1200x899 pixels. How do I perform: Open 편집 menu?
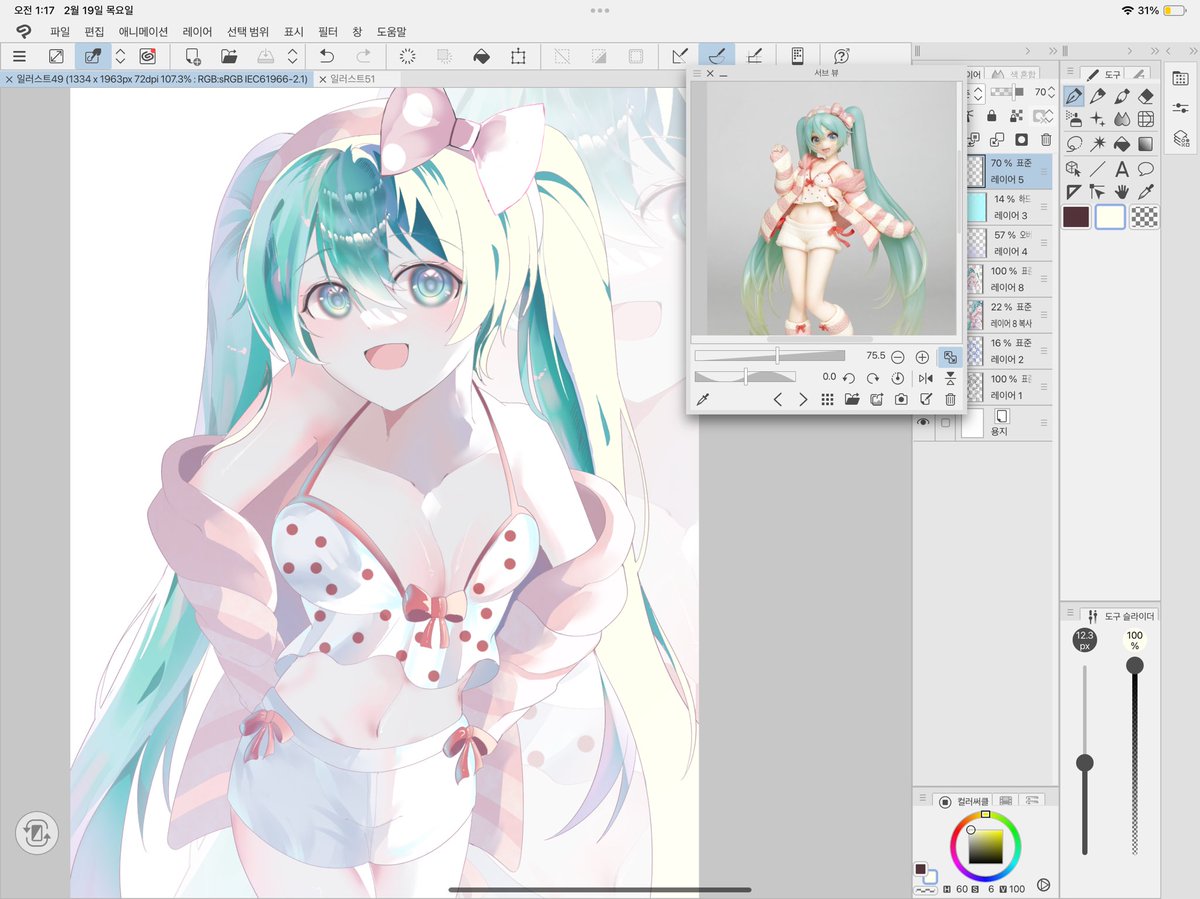pyautogui.click(x=94, y=32)
